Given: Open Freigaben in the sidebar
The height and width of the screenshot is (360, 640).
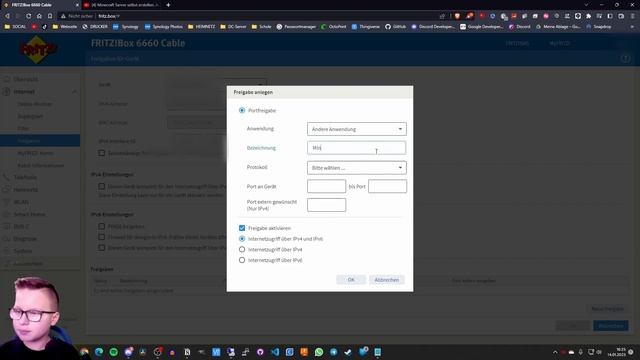Looking at the screenshot, I should [40, 140].
